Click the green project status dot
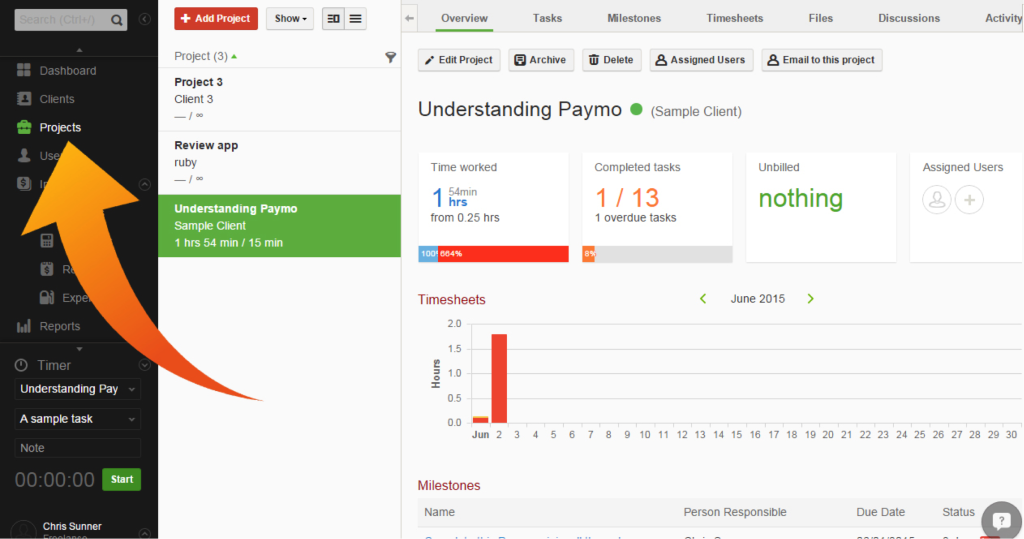Viewport: 1024px width, 539px height. (x=636, y=110)
